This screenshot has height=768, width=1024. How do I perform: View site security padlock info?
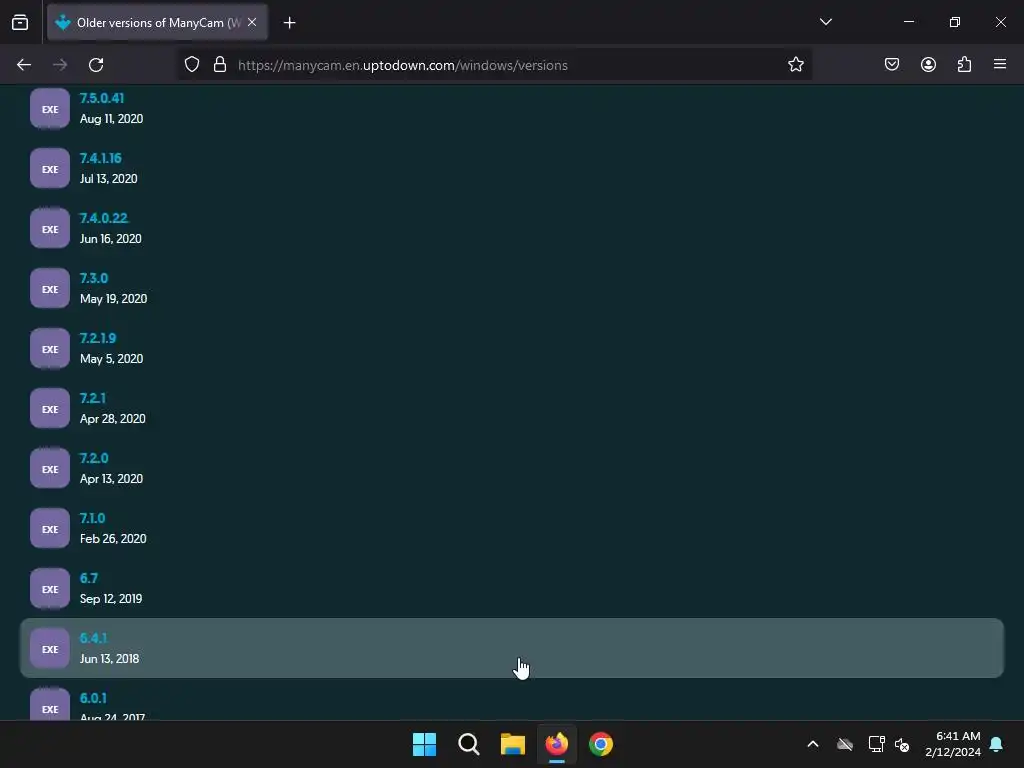coord(220,65)
